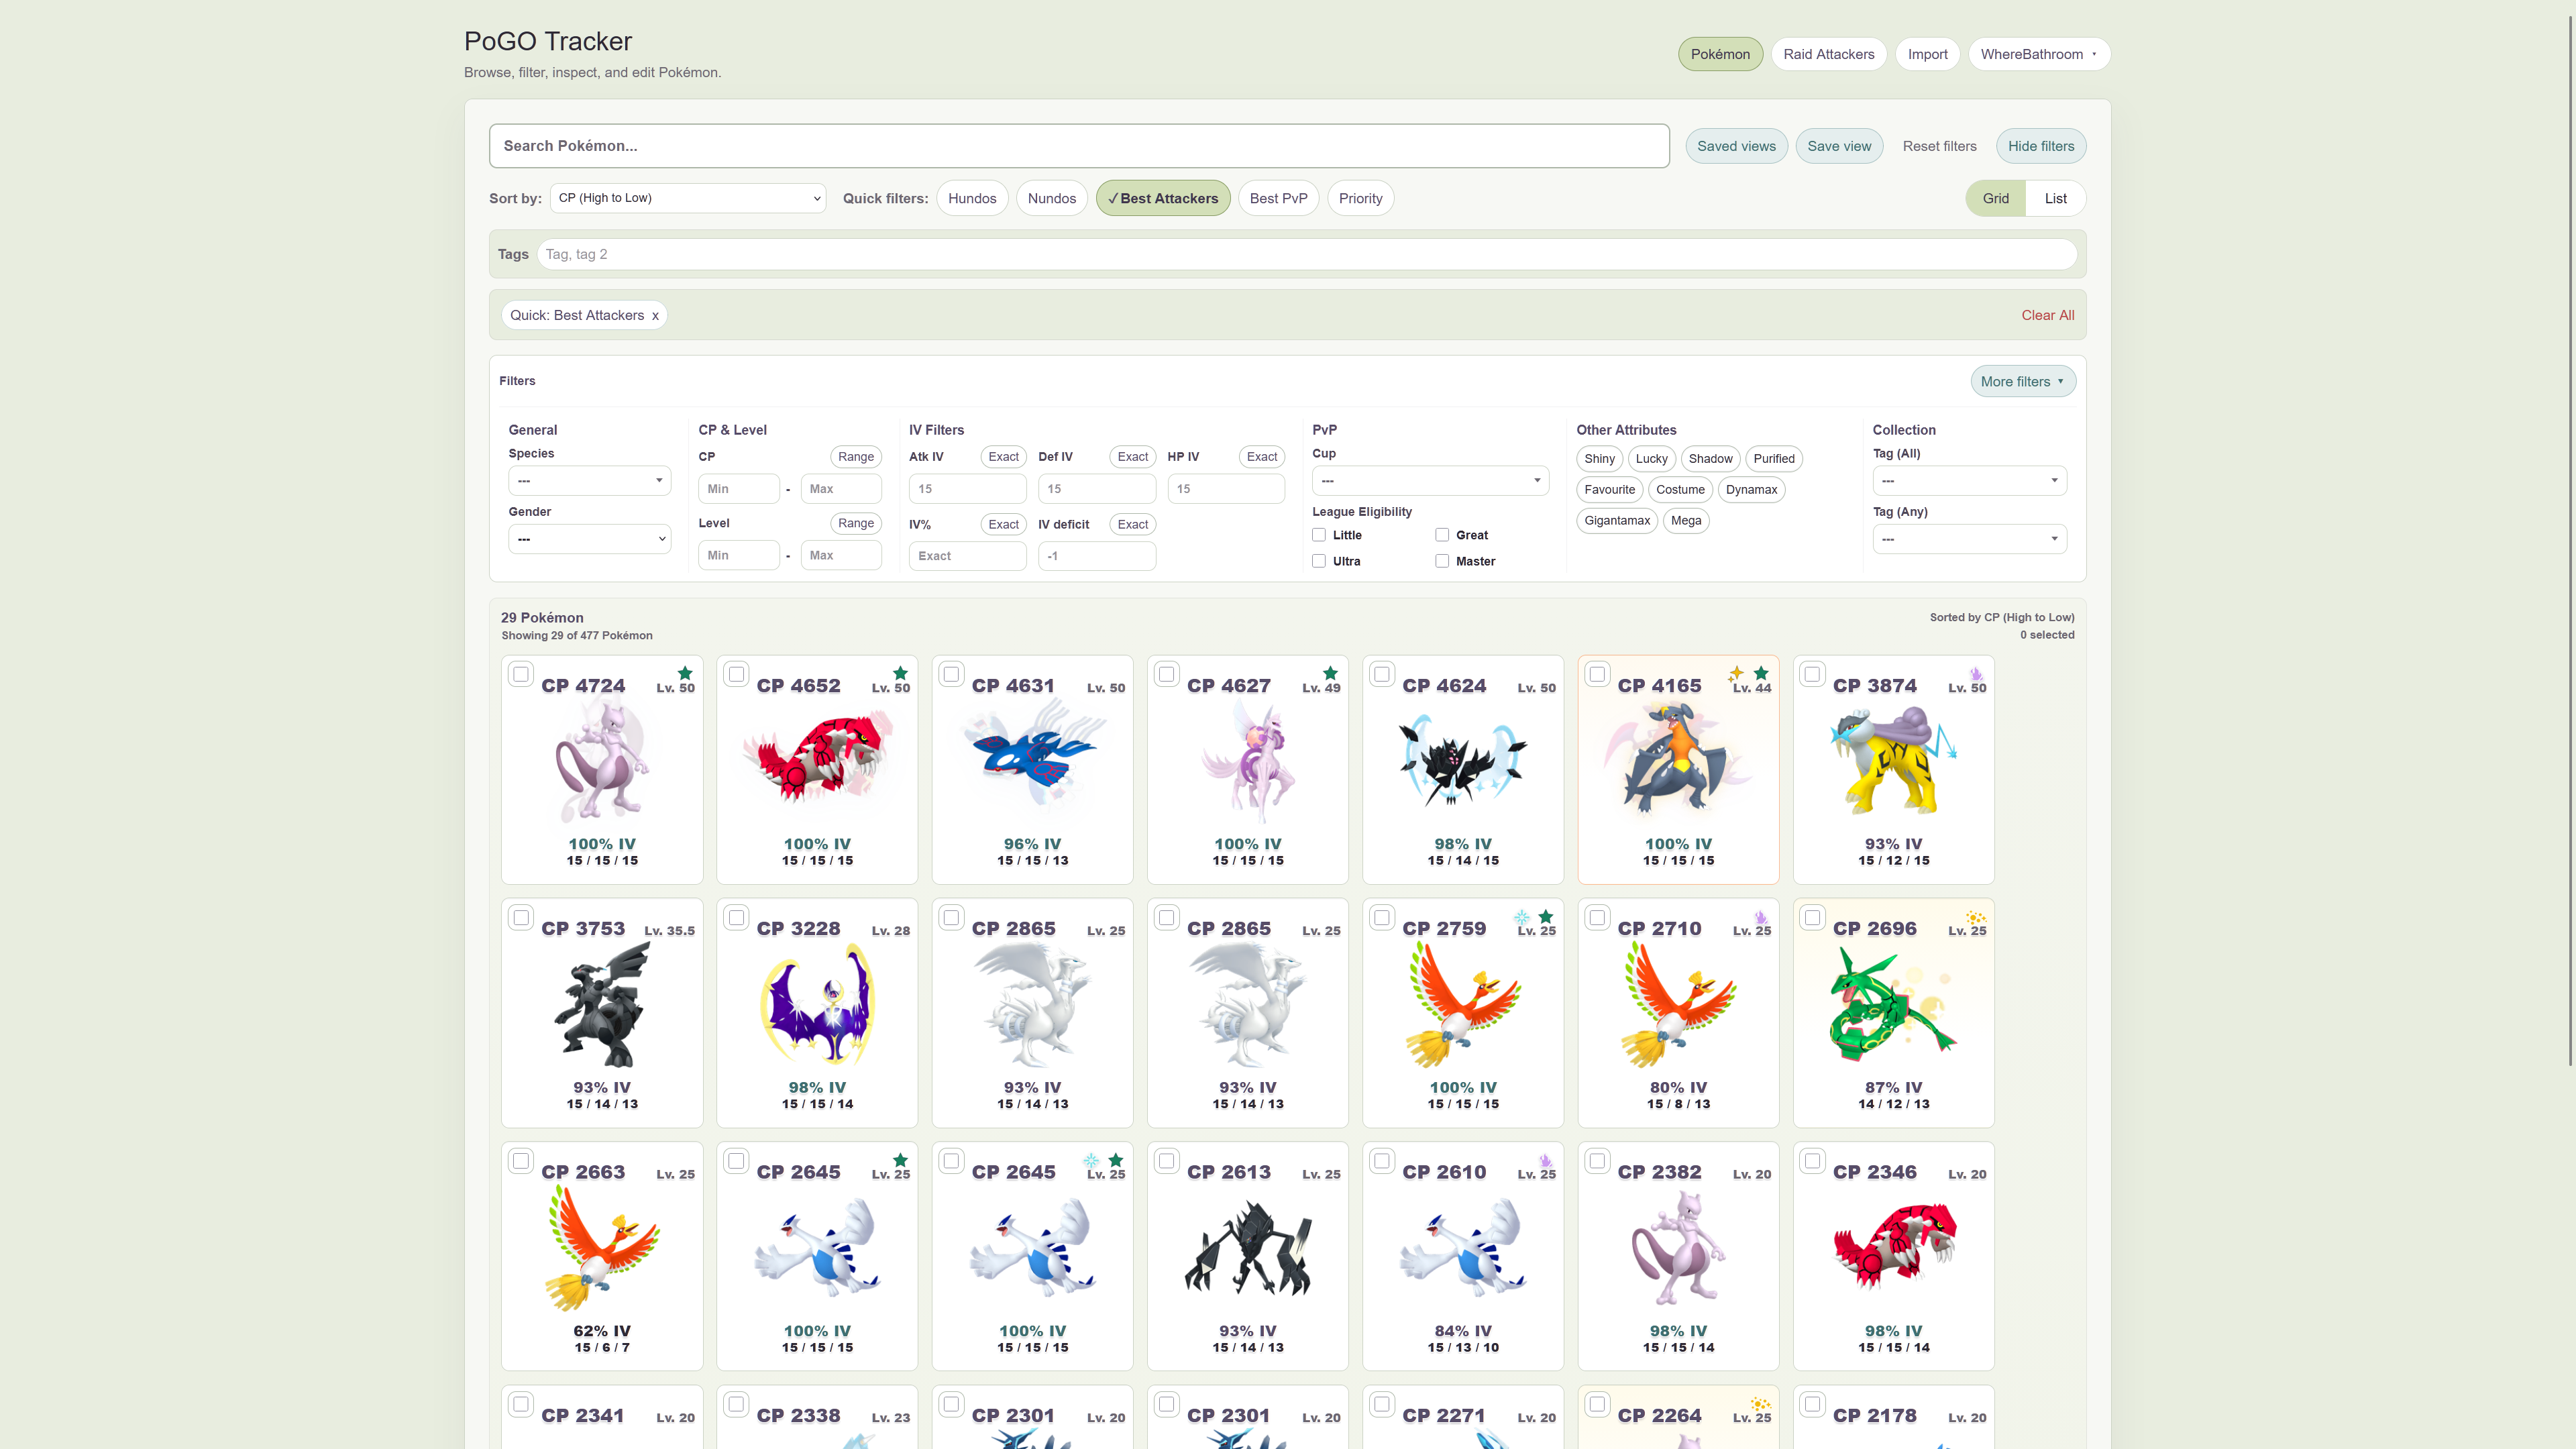
Task: Go to the Import tab
Action: point(1927,54)
